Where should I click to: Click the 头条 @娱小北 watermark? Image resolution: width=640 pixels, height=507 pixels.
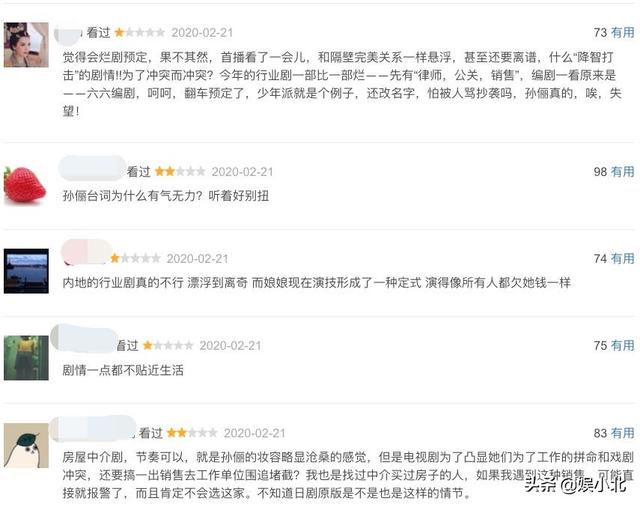coord(576,485)
